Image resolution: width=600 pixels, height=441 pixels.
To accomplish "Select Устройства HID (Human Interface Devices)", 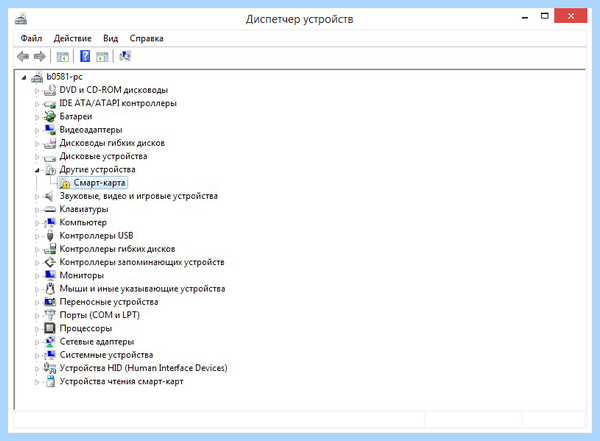I will click(x=143, y=368).
